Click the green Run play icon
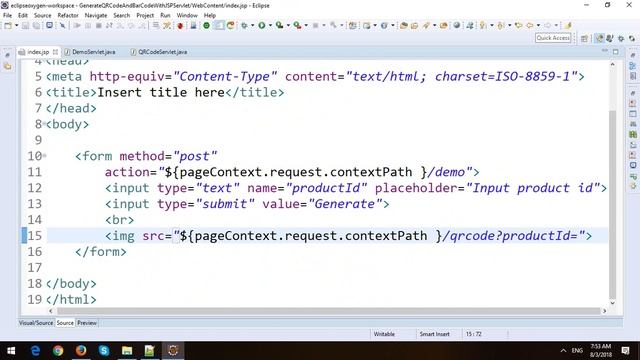Screen dimensions: 640x360 262,26
